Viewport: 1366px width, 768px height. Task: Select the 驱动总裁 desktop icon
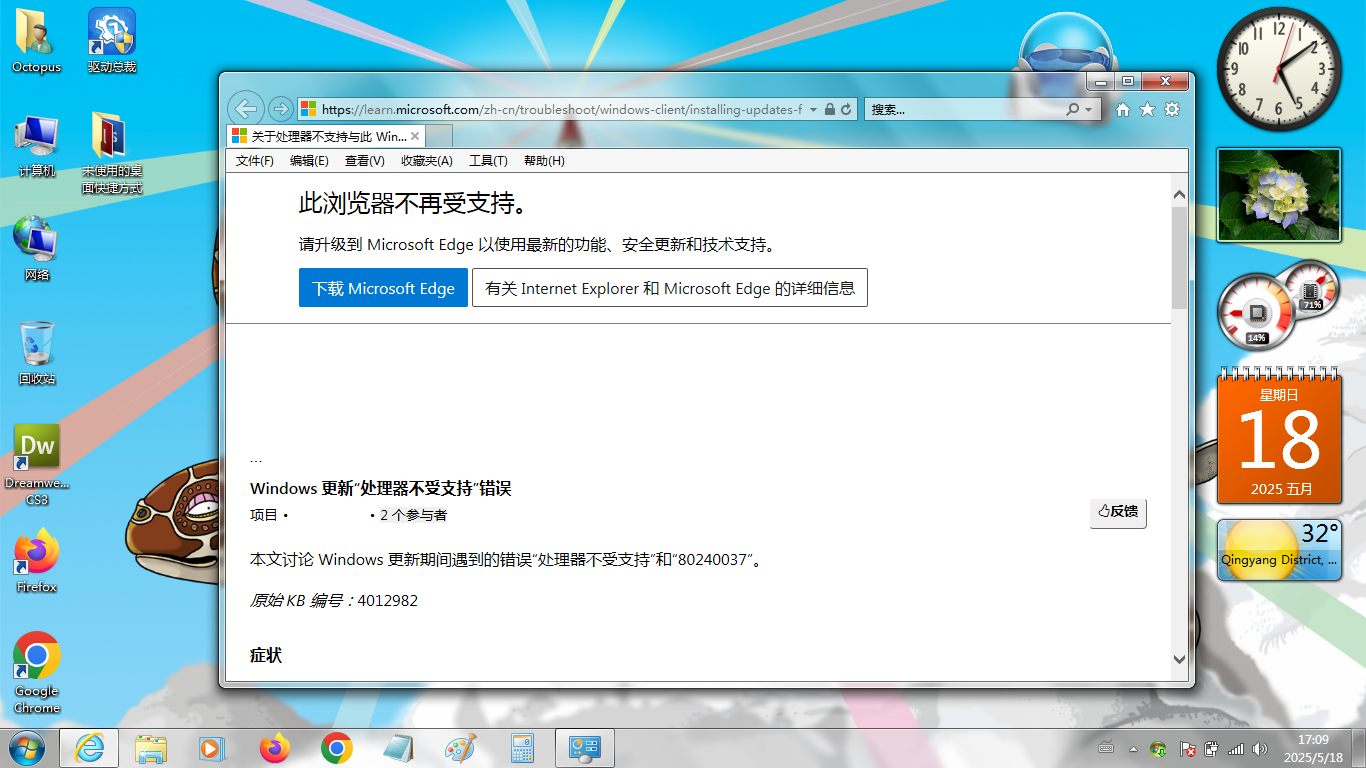[x=111, y=41]
